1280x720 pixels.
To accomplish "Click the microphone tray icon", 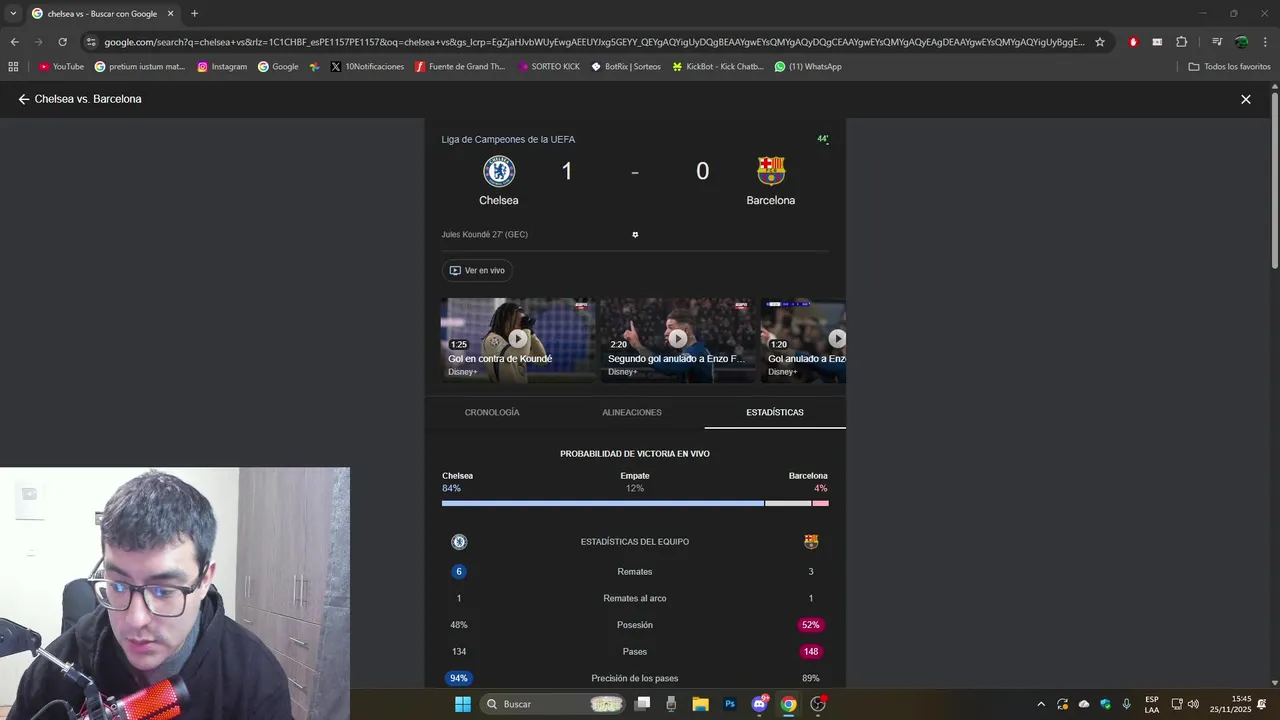I will (1127, 704).
